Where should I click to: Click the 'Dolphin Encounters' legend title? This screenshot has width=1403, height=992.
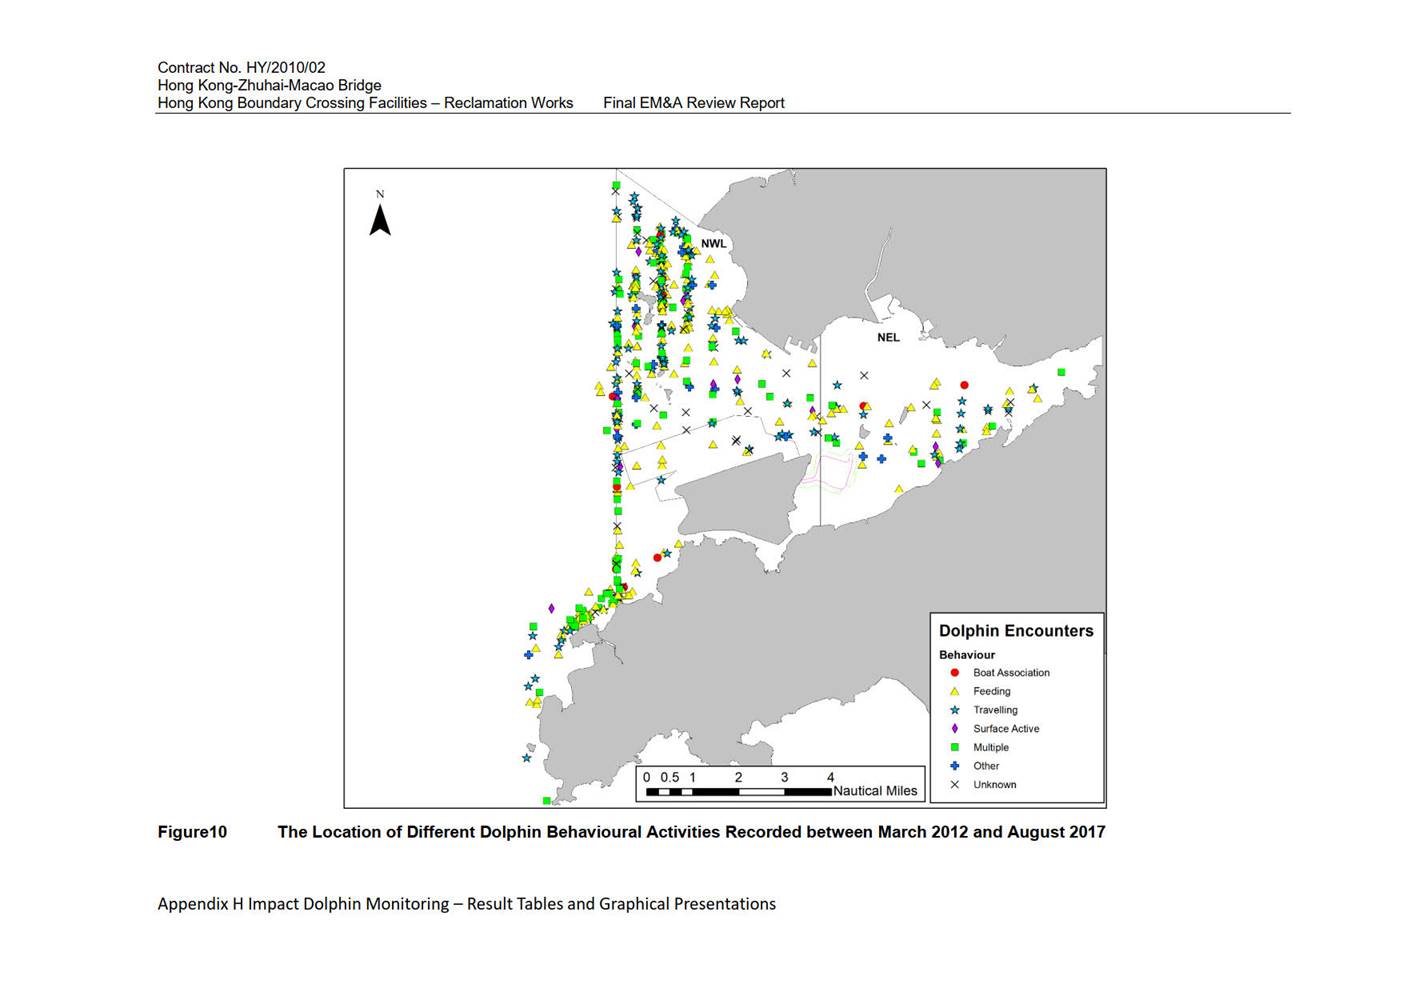1016,631
